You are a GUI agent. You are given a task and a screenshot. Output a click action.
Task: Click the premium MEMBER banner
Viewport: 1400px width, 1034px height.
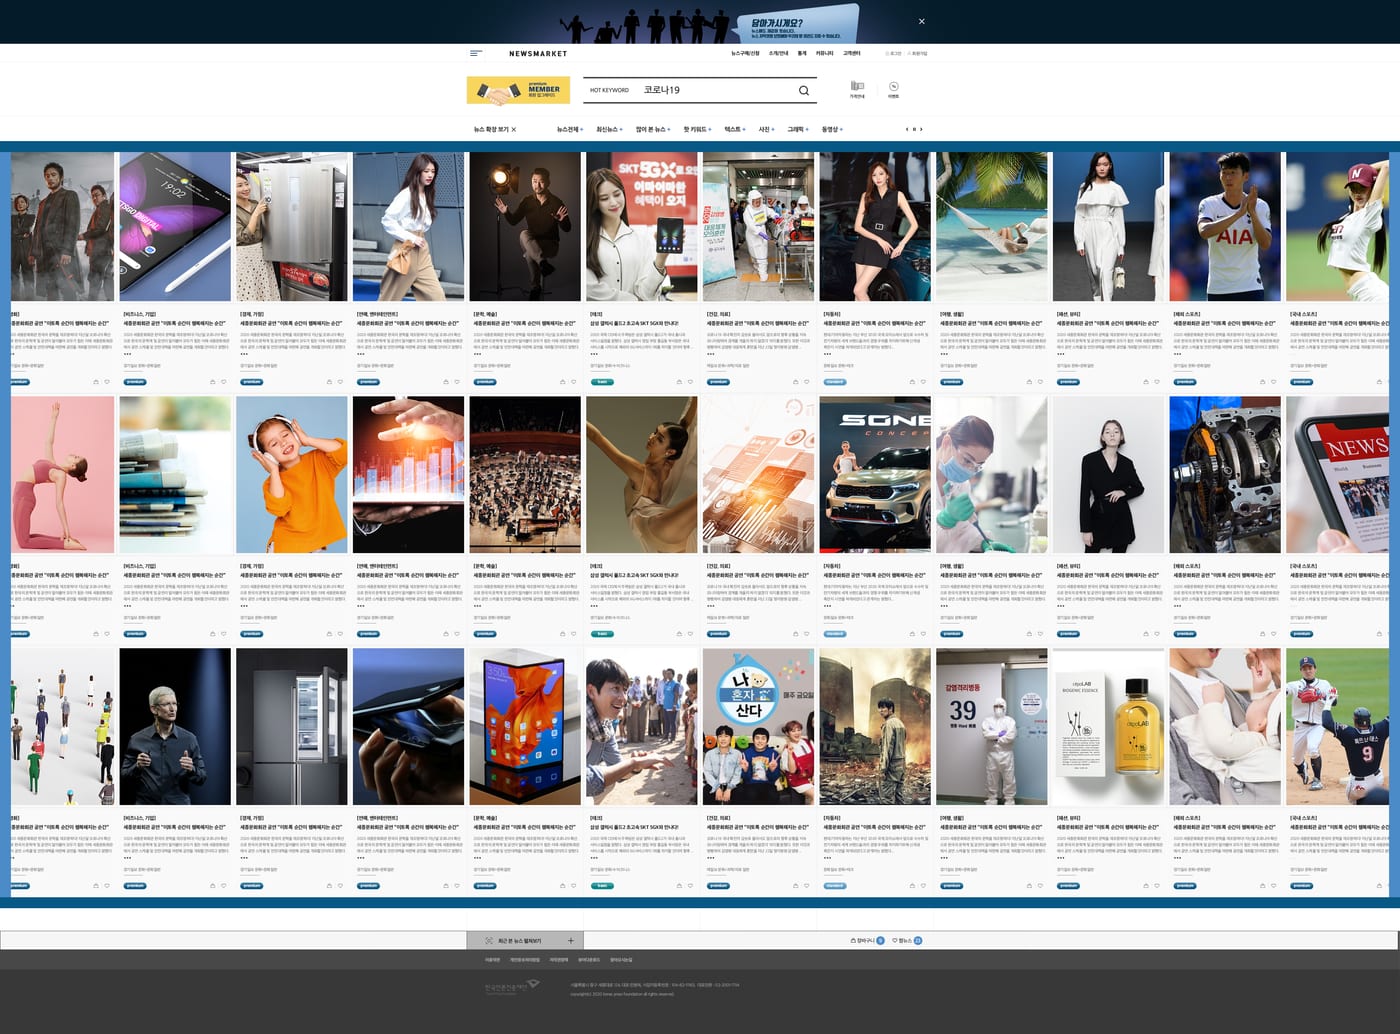click(518, 90)
